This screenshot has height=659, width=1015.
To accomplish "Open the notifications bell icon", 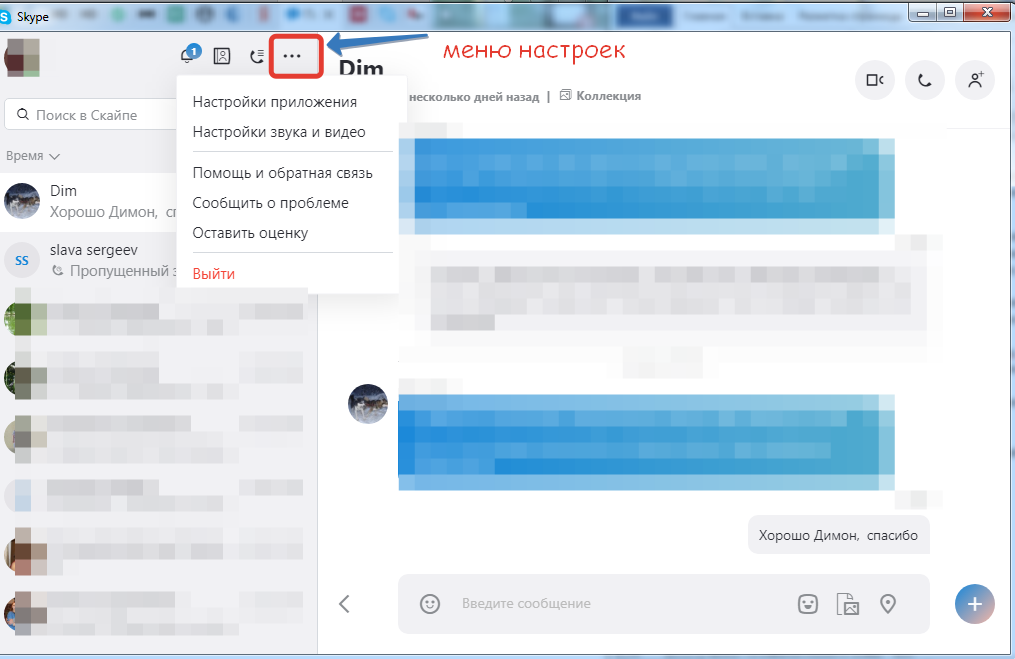I will pos(188,56).
